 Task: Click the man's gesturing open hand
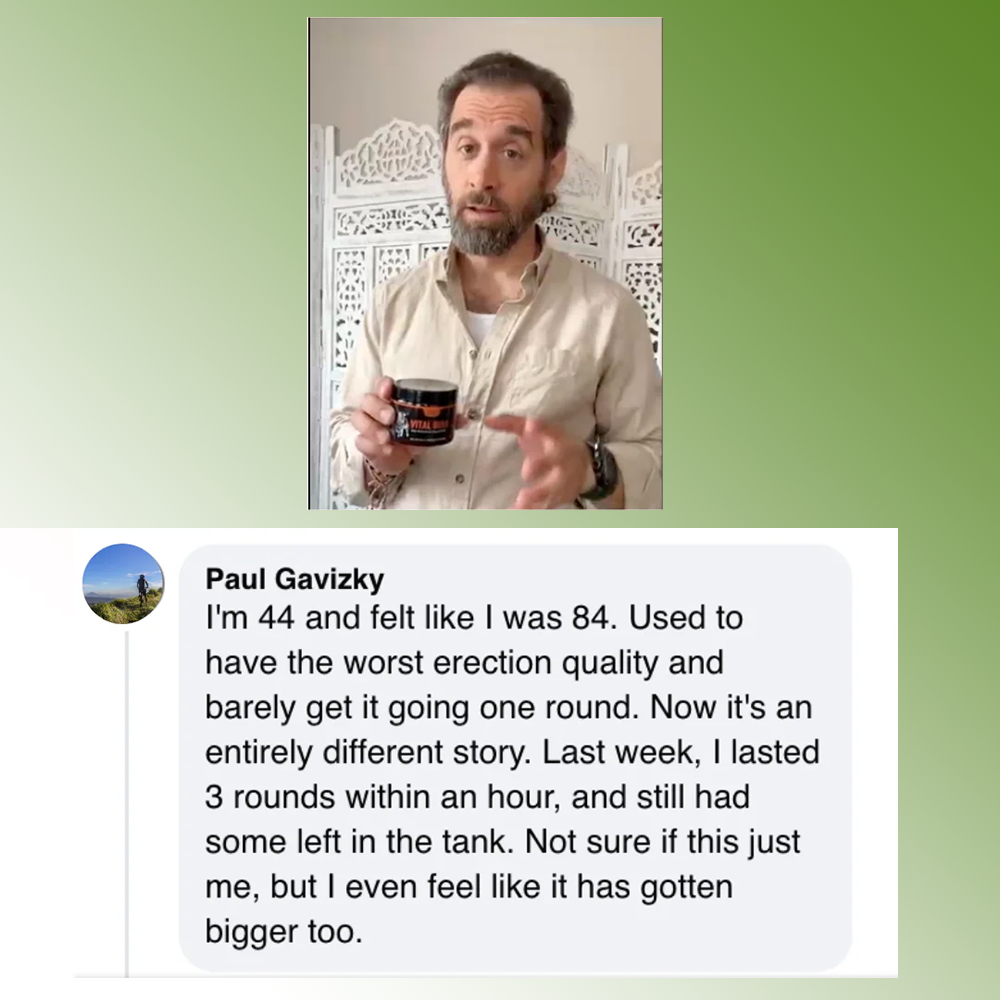[x=539, y=456]
